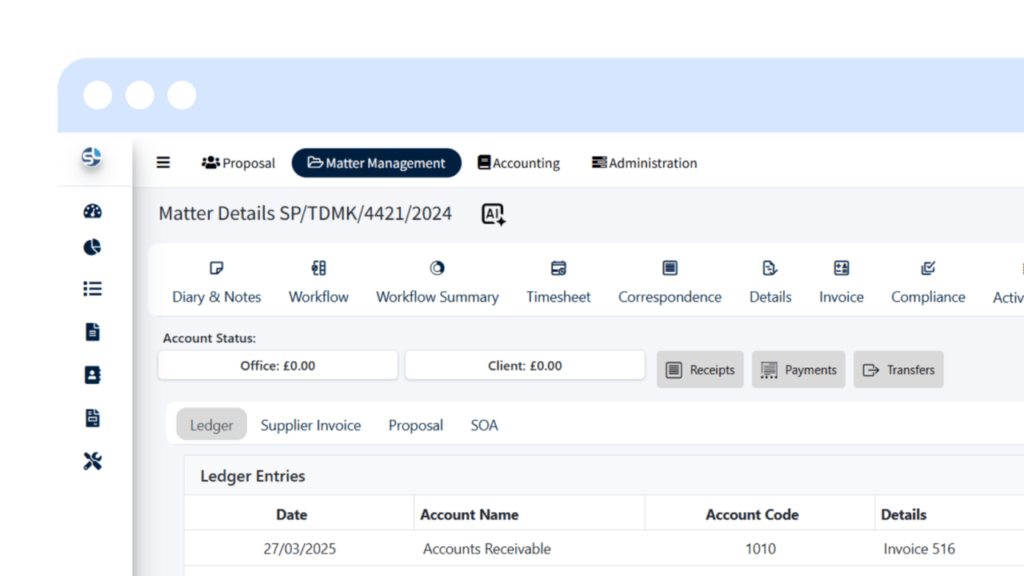Open the Correspondence section
Viewport: 1024px width, 576px height.
coord(669,283)
